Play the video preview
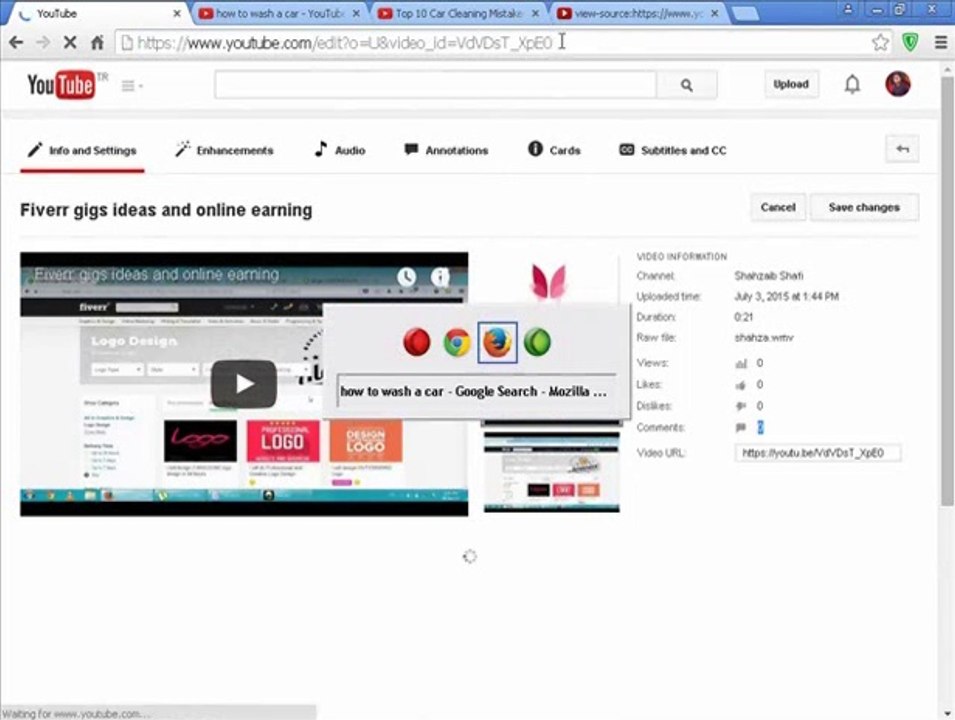This screenshot has width=955, height=720. point(244,384)
